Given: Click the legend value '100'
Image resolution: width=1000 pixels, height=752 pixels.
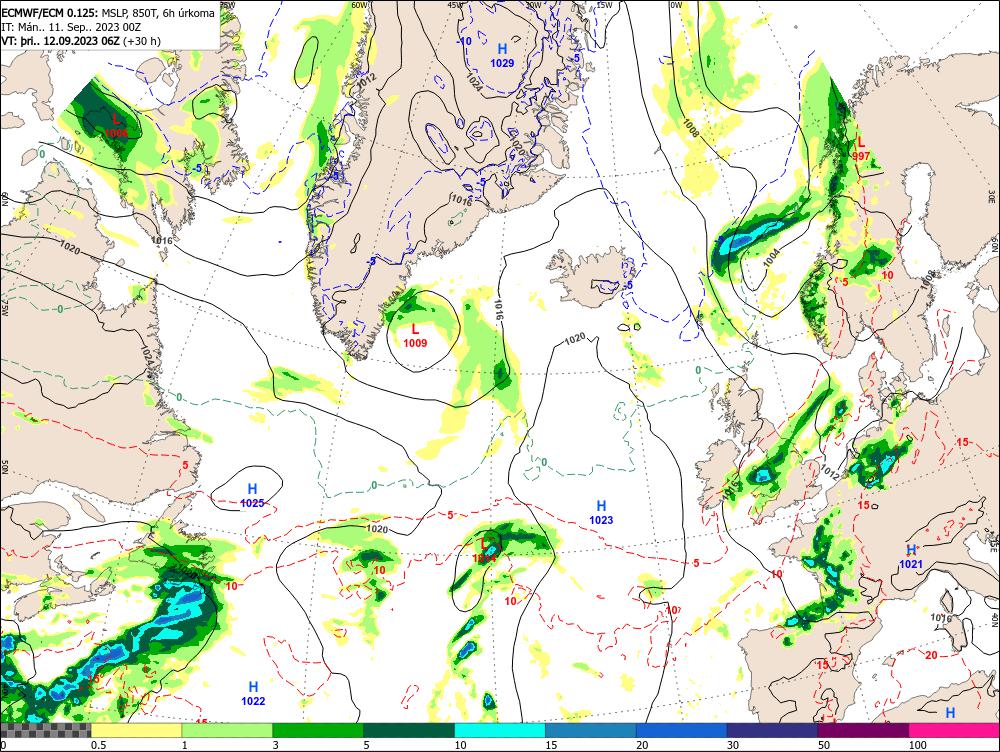Looking at the screenshot, I should tap(917, 745).
